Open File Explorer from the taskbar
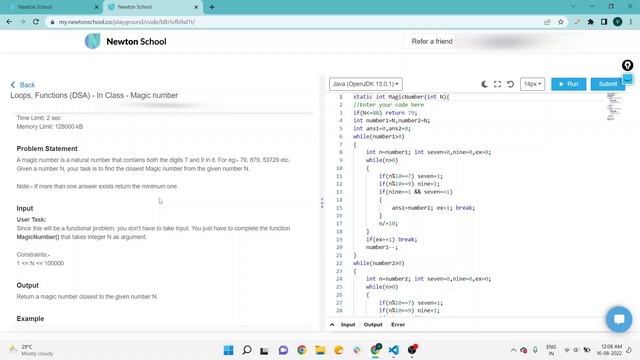 [x=320, y=350]
